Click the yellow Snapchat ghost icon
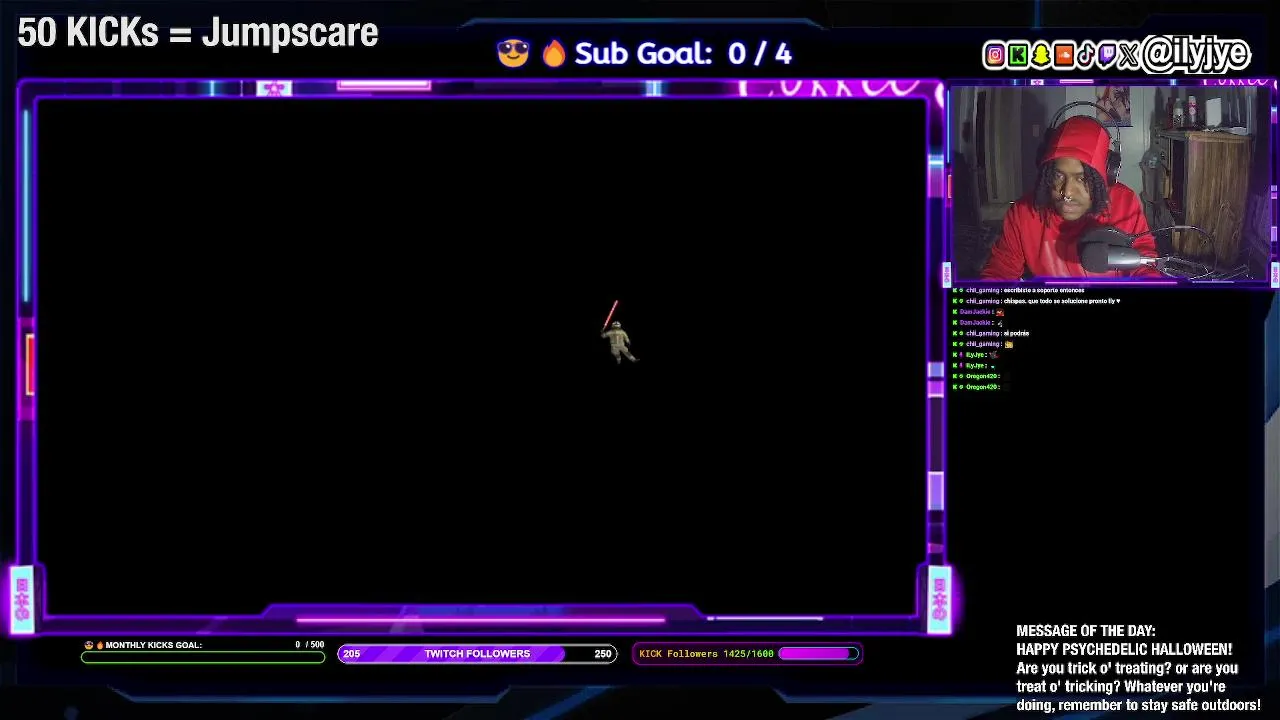The width and height of the screenshot is (1280, 720). 1040,55
